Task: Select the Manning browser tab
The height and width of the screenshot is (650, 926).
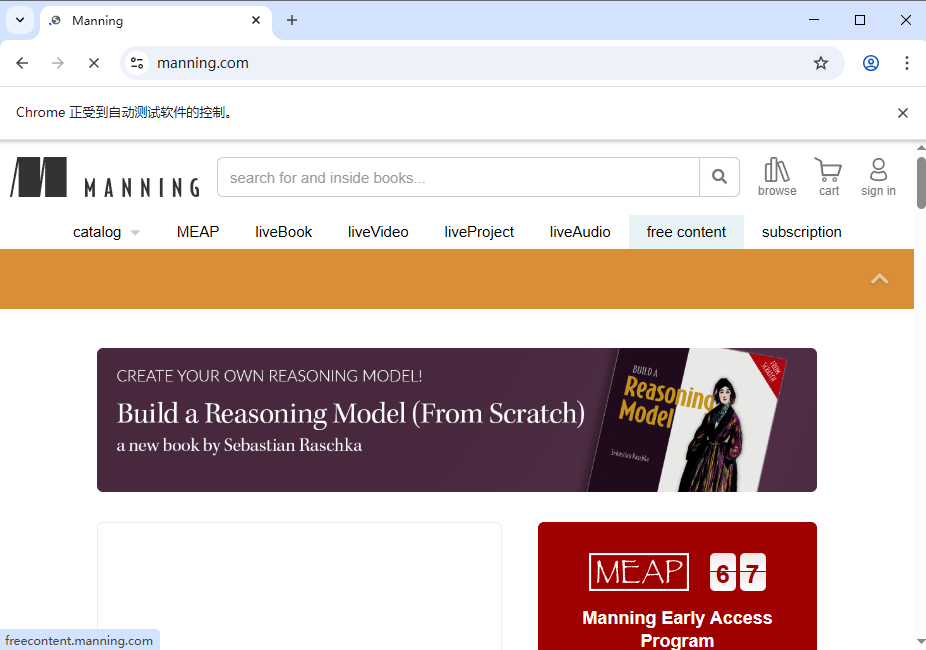Action: (156, 21)
